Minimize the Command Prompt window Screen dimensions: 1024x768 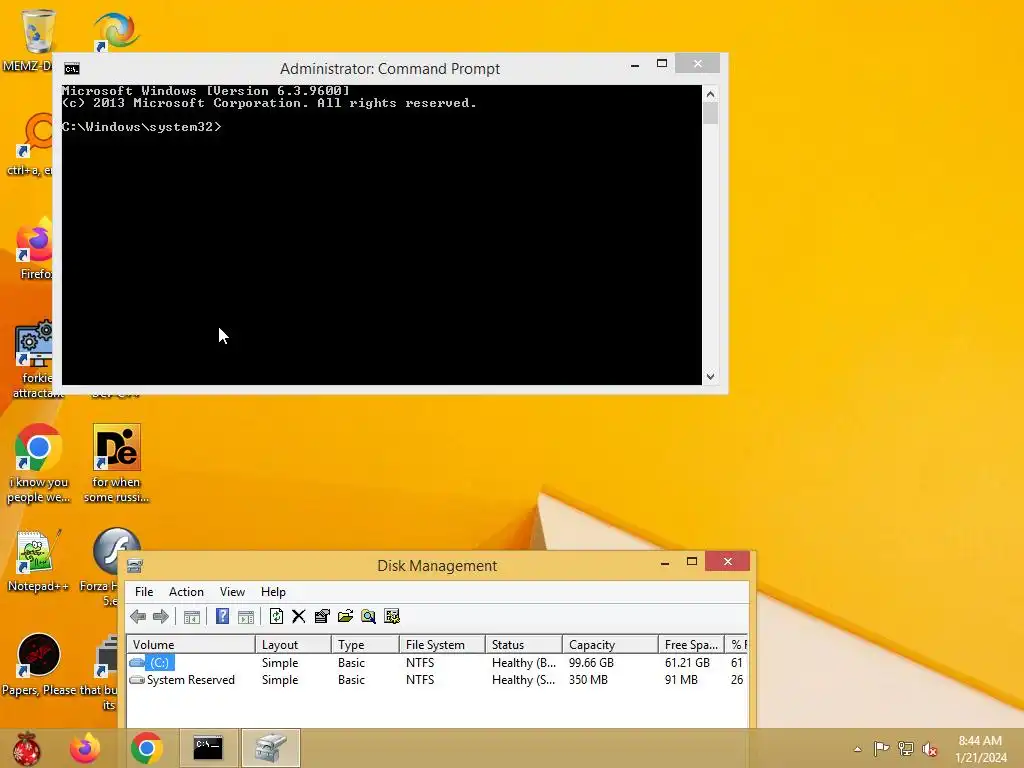[x=635, y=64]
